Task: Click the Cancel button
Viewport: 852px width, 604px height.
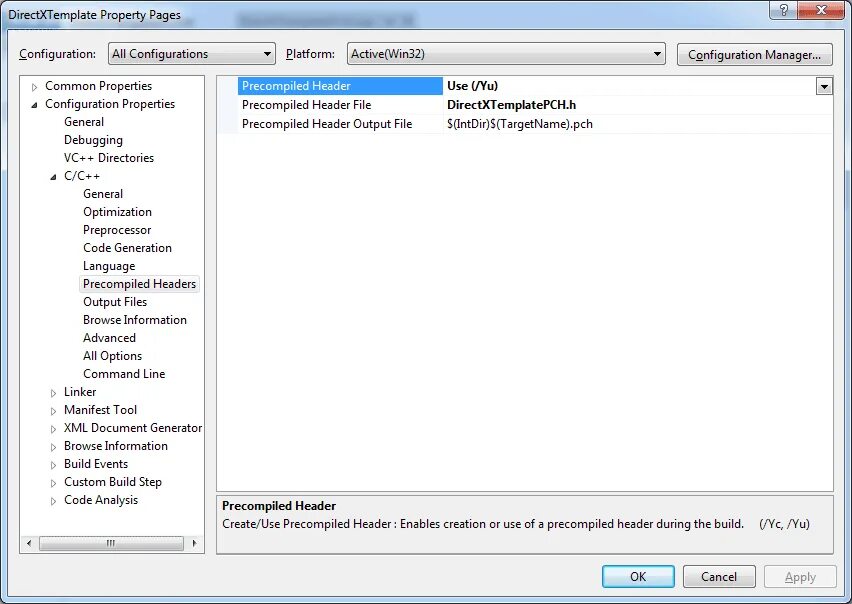Action: click(x=719, y=576)
